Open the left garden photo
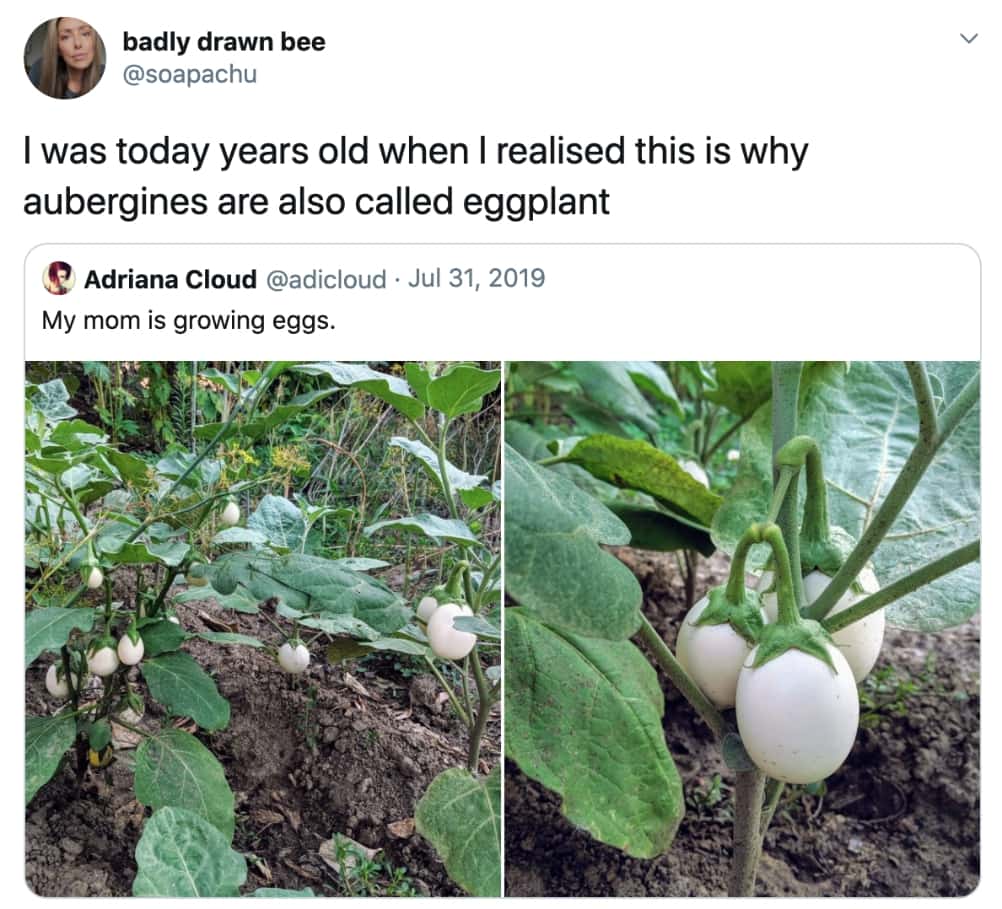 263,629
